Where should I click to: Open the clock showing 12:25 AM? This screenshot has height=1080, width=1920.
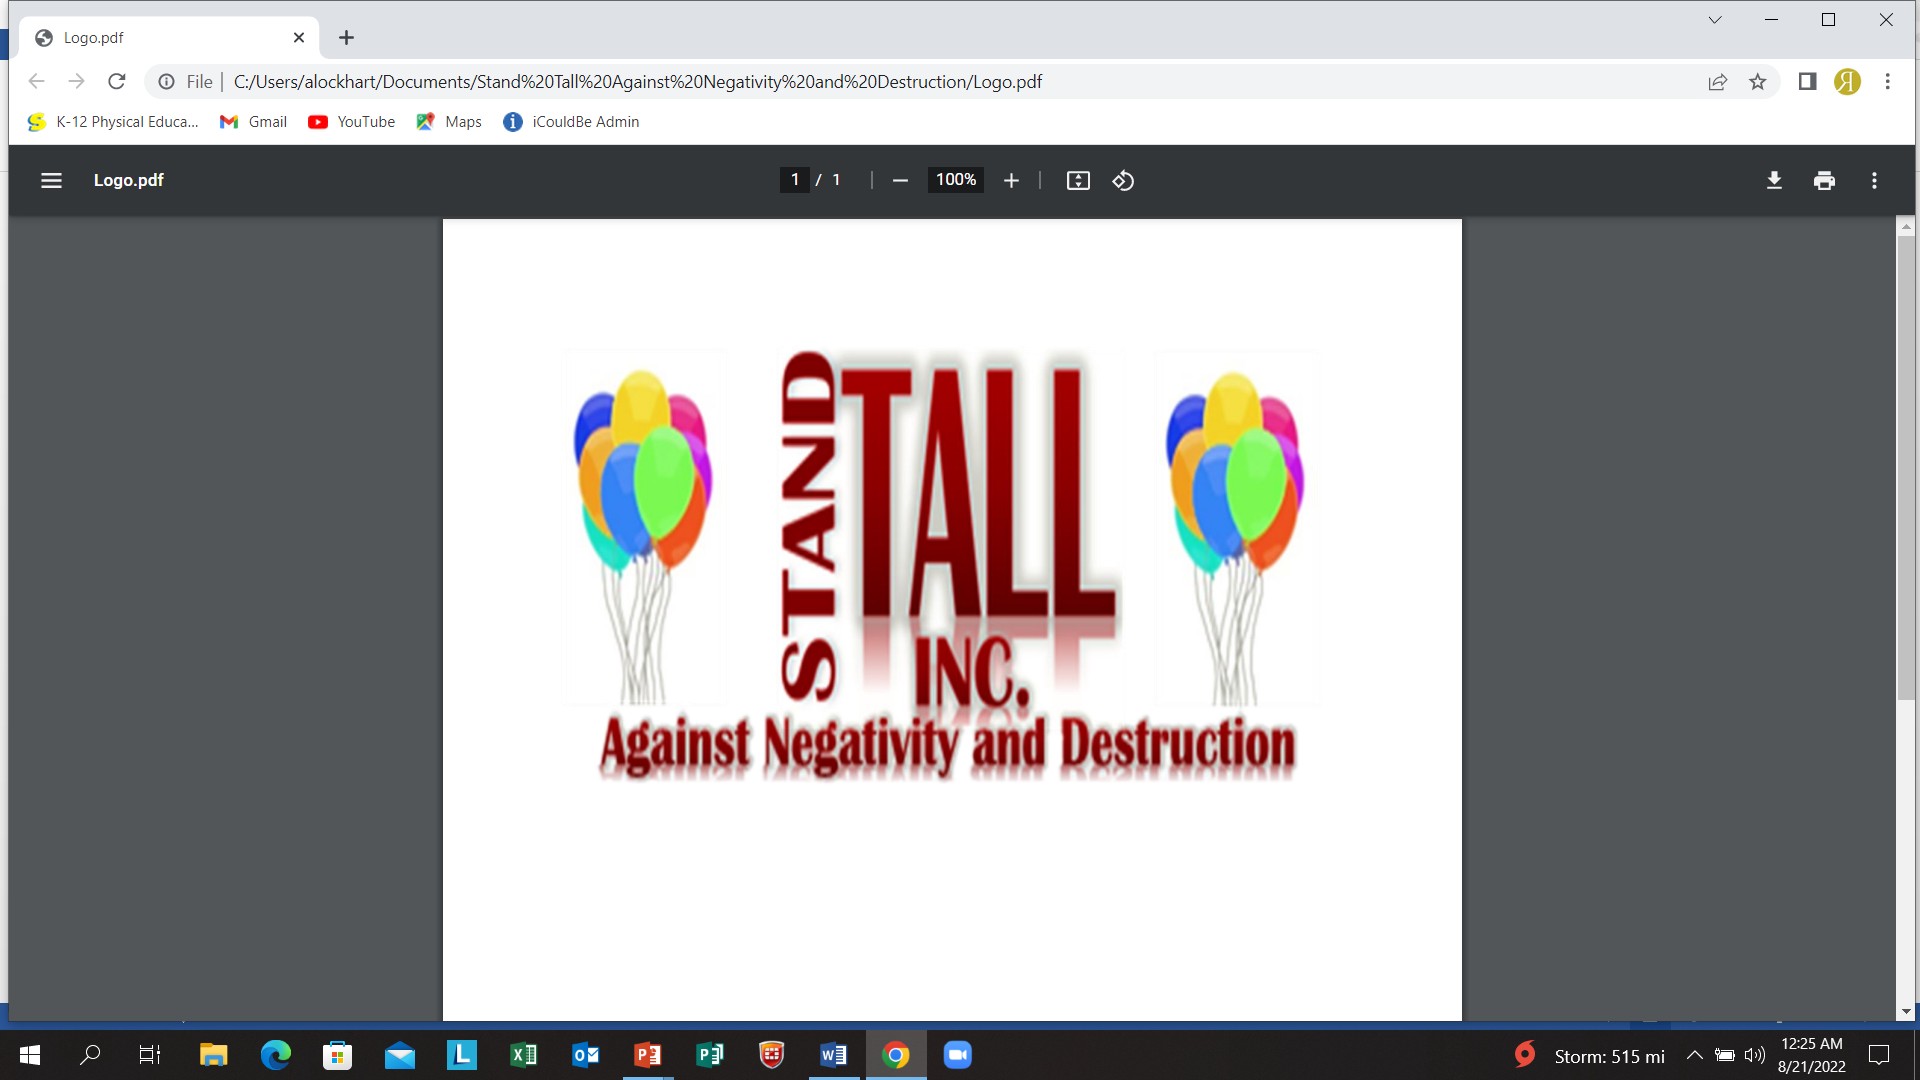[x=1811, y=1055]
